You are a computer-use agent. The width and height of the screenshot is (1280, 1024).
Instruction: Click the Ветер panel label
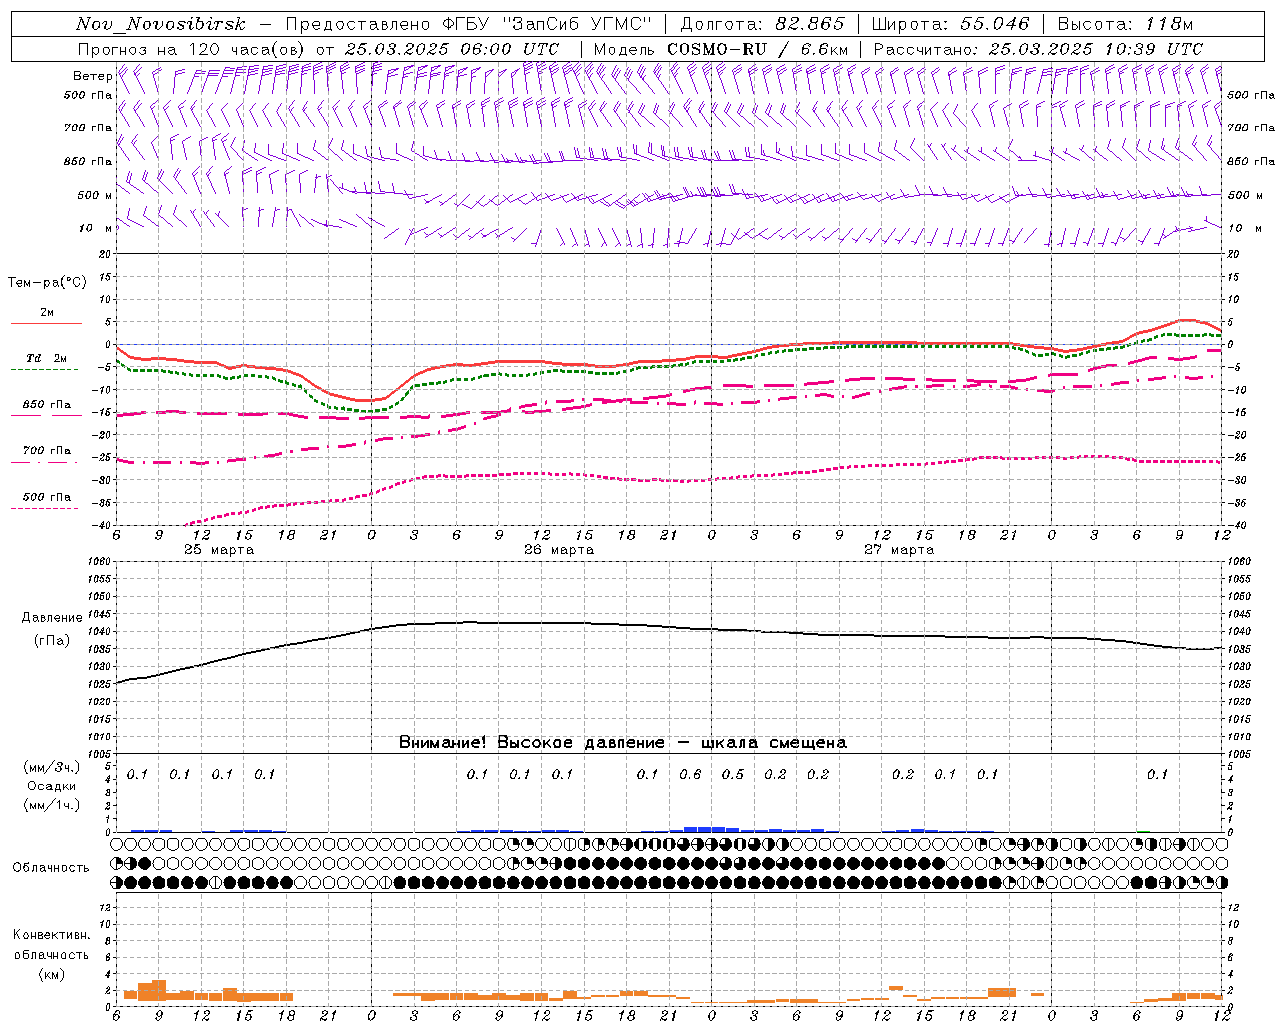(92, 76)
